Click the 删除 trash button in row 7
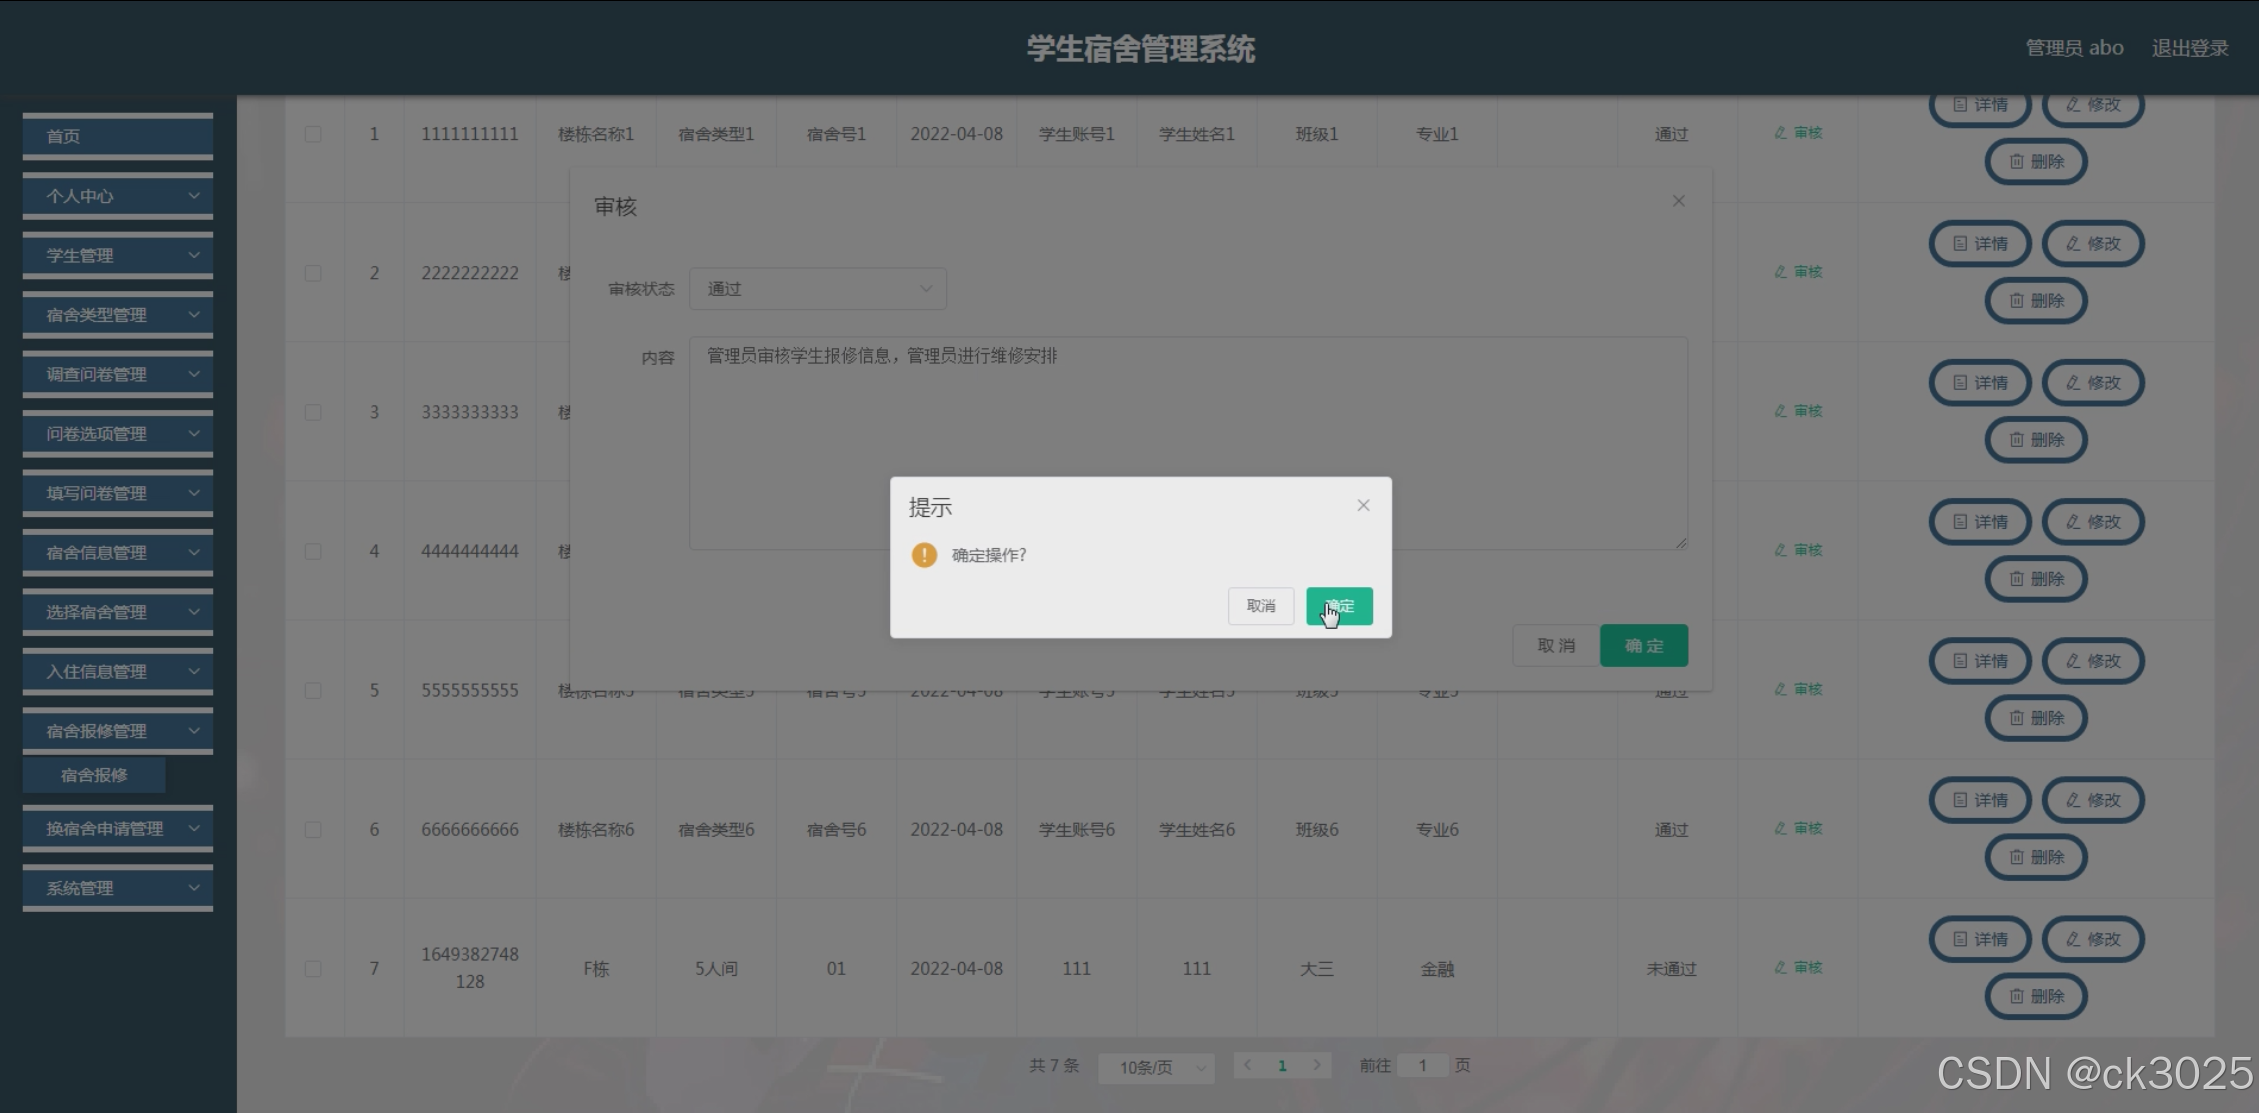This screenshot has height=1113, width=2259. pyautogui.click(x=2036, y=996)
